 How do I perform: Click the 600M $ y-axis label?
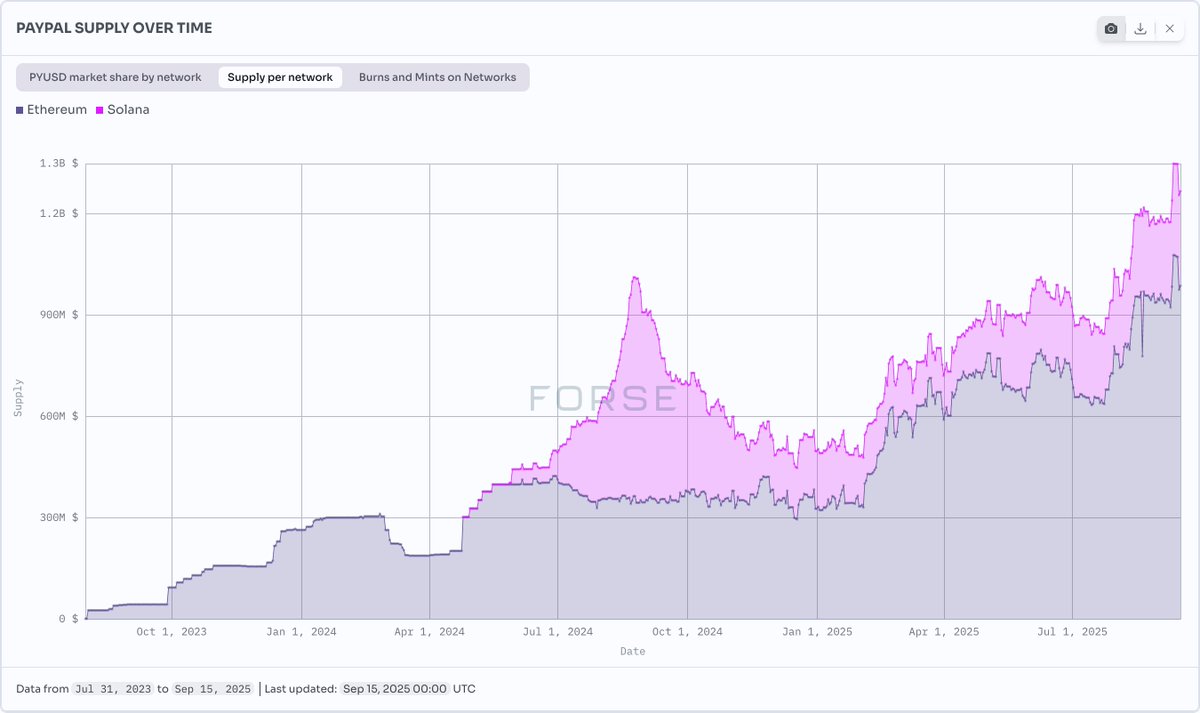[61, 416]
